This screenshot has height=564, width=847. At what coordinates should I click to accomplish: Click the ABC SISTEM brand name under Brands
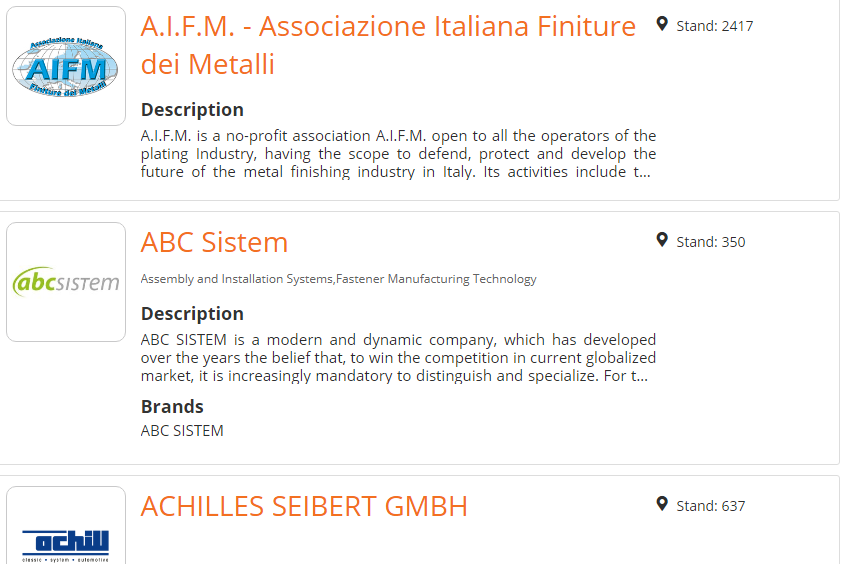coord(182,431)
